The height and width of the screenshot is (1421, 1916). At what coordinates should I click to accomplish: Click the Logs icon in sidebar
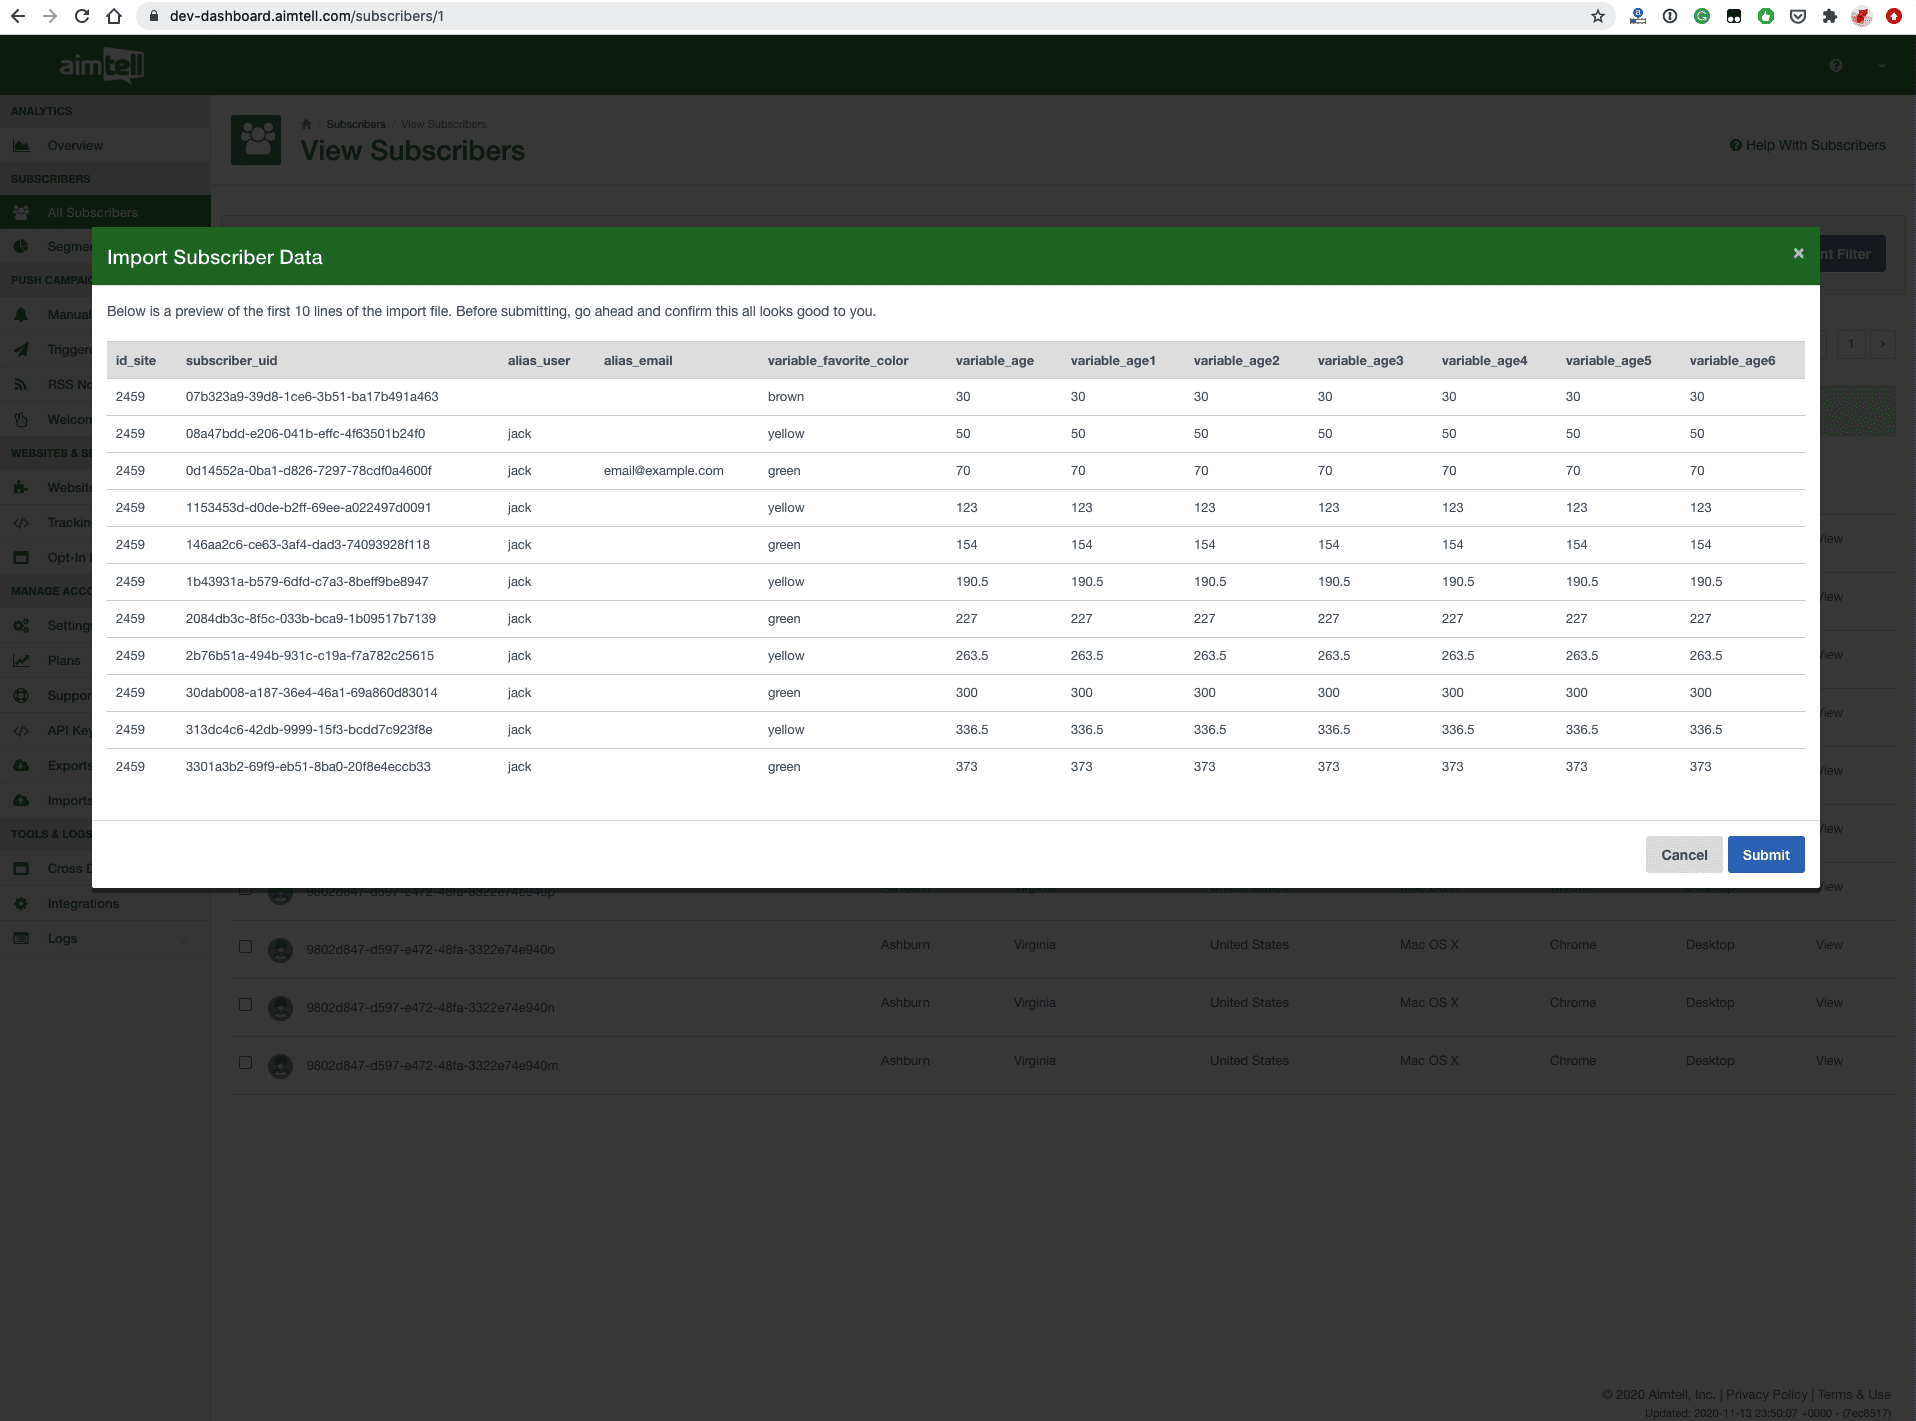coord(21,939)
